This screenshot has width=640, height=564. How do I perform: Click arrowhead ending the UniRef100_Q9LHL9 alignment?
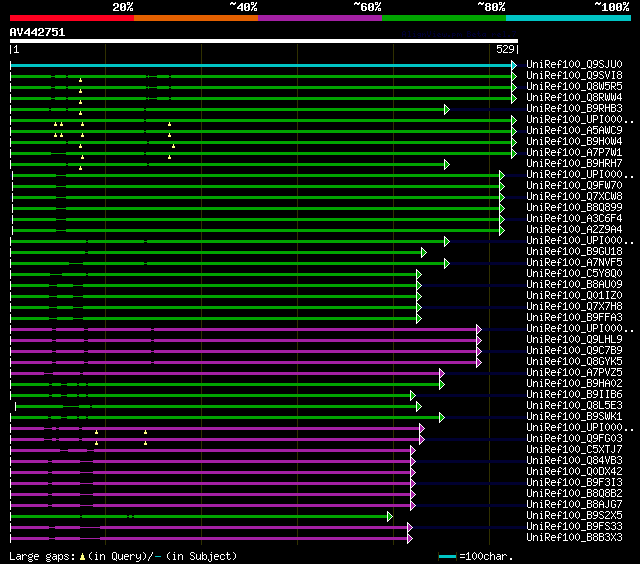479,340
